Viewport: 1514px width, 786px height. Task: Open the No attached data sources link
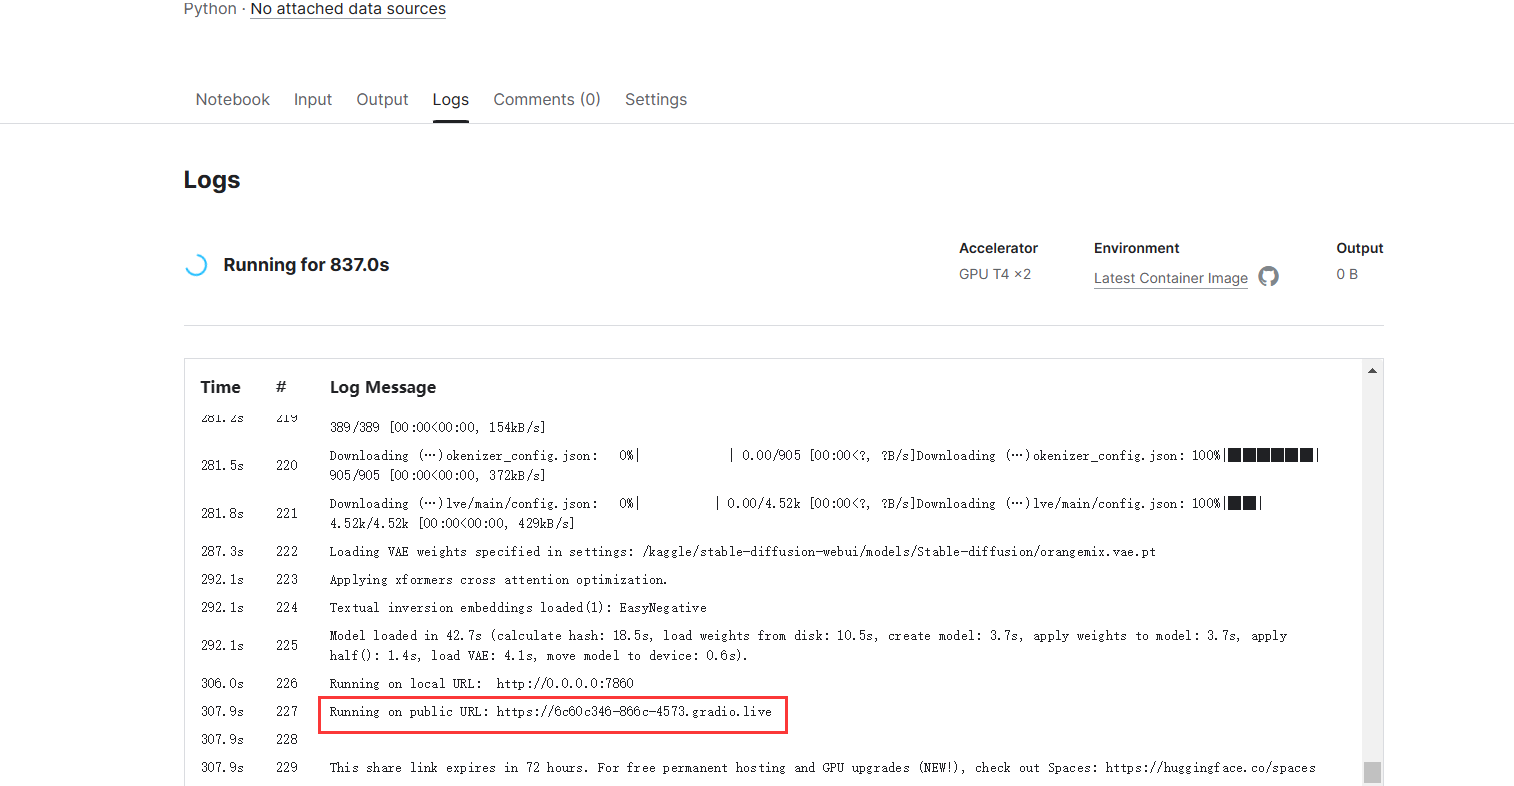pos(348,9)
